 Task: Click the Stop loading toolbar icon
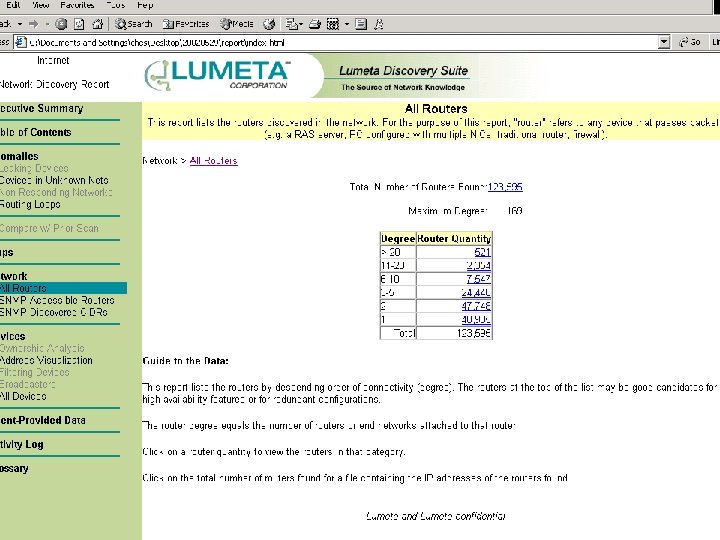click(x=61, y=24)
